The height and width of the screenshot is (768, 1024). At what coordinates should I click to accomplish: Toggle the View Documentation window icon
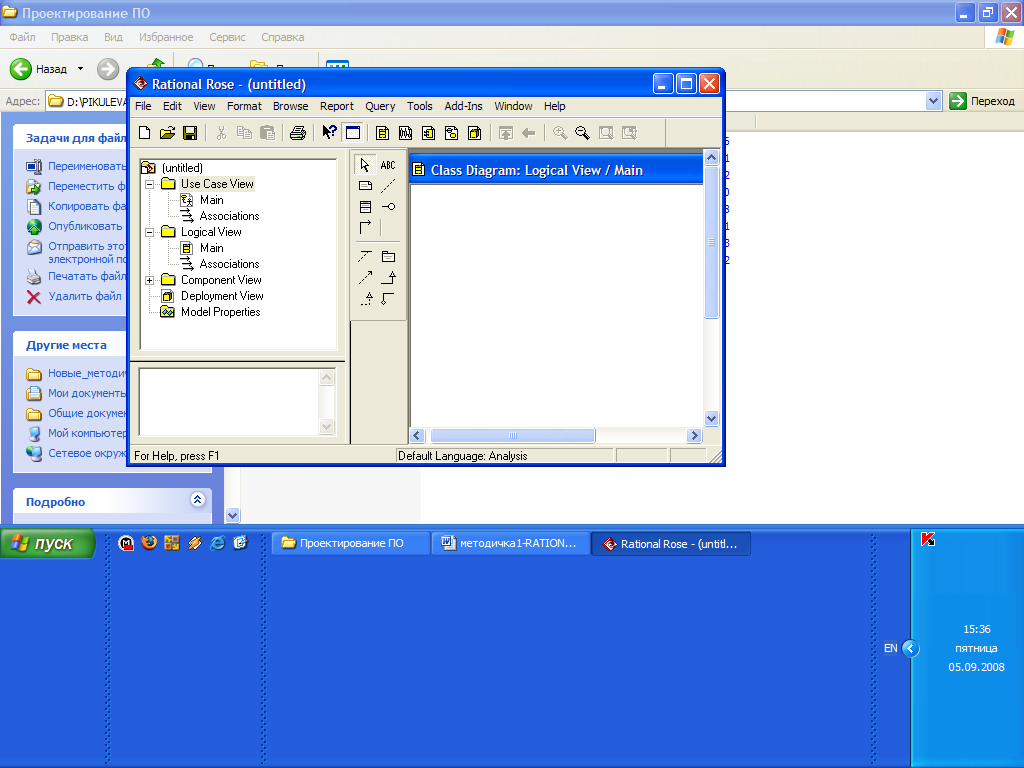click(353, 133)
